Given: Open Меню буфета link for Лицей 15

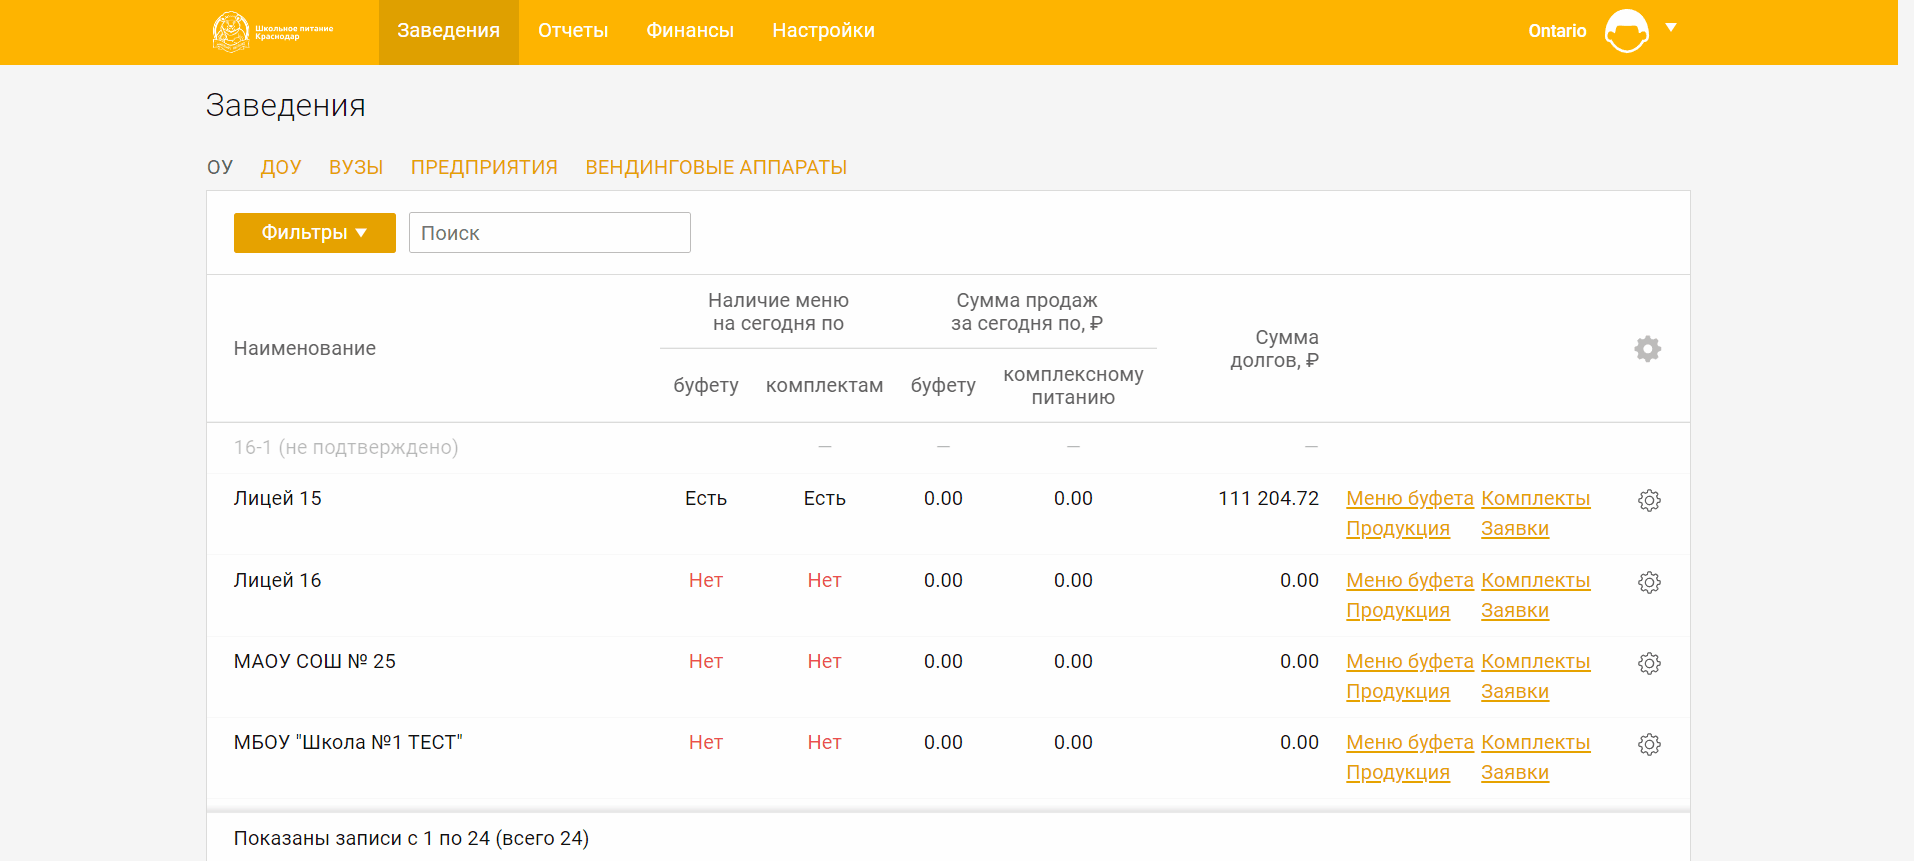Looking at the screenshot, I should point(1409,498).
